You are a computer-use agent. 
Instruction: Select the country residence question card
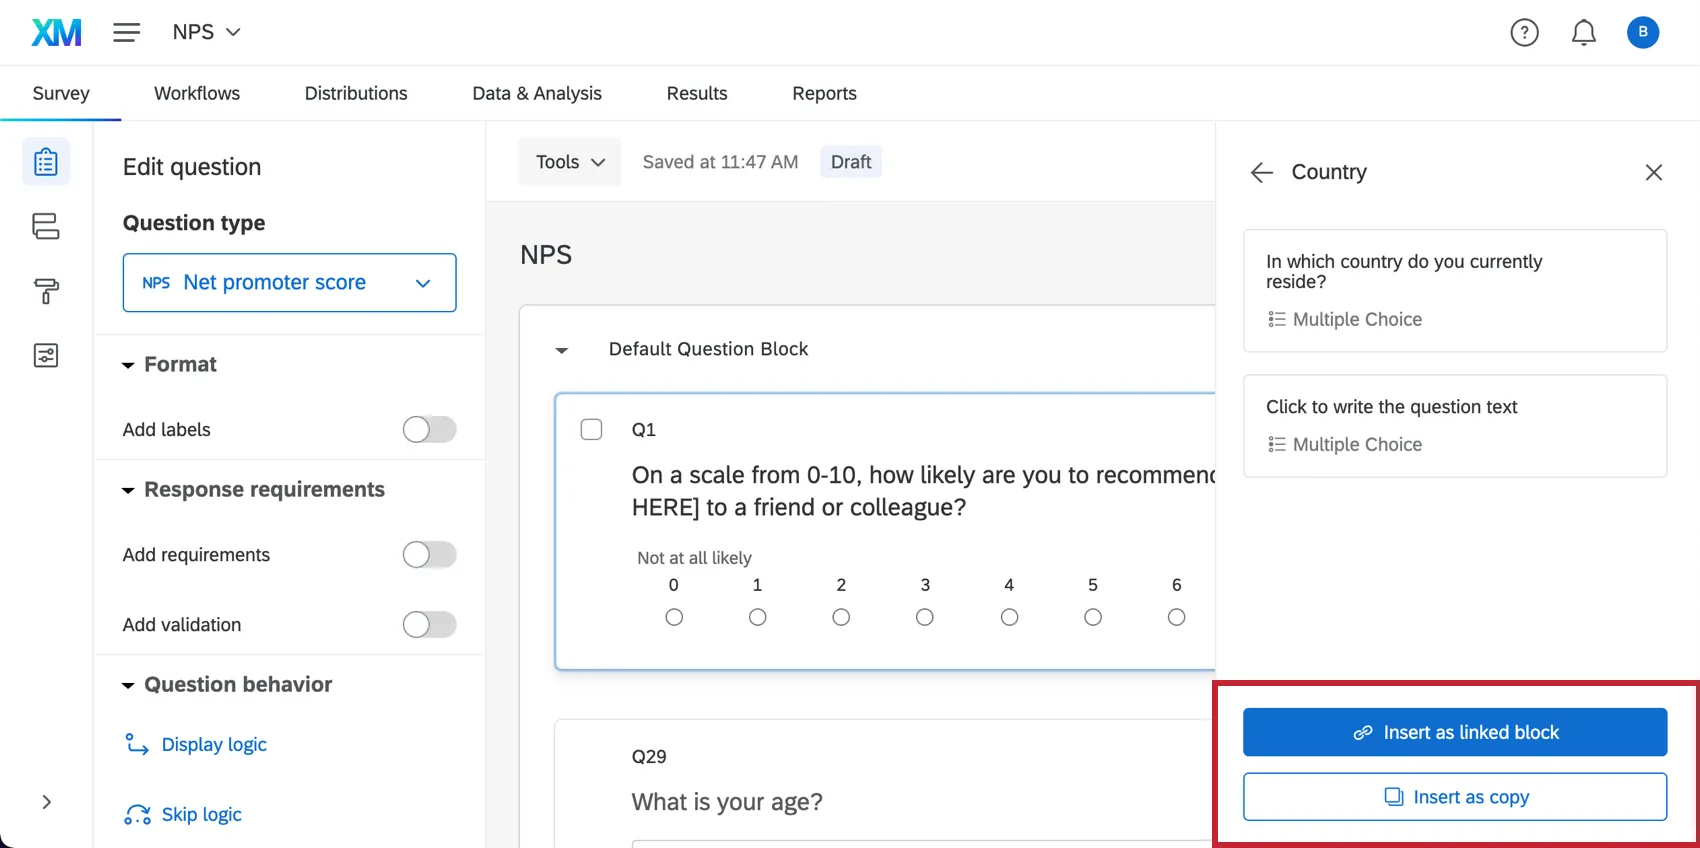tap(1454, 290)
